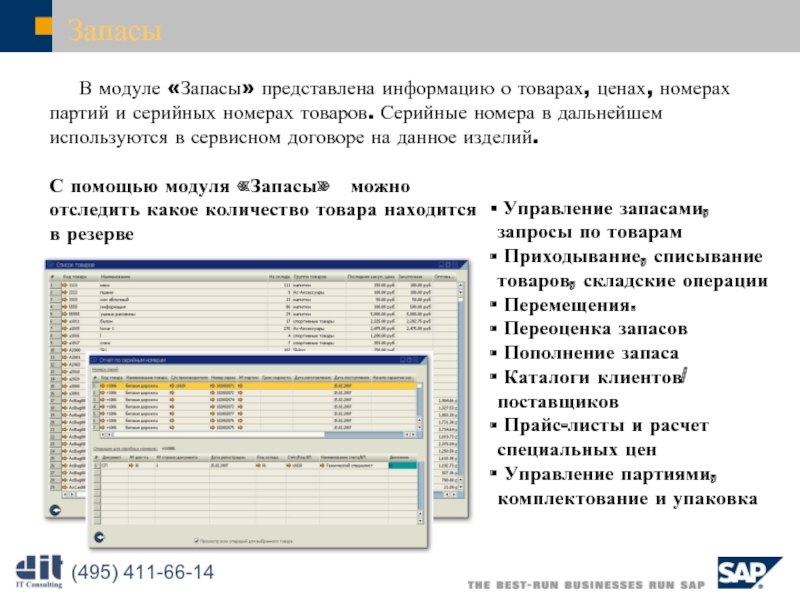The height and width of the screenshot is (600, 800).
Task: Click scroll-up arrow of the item list
Action: pos(460,285)
